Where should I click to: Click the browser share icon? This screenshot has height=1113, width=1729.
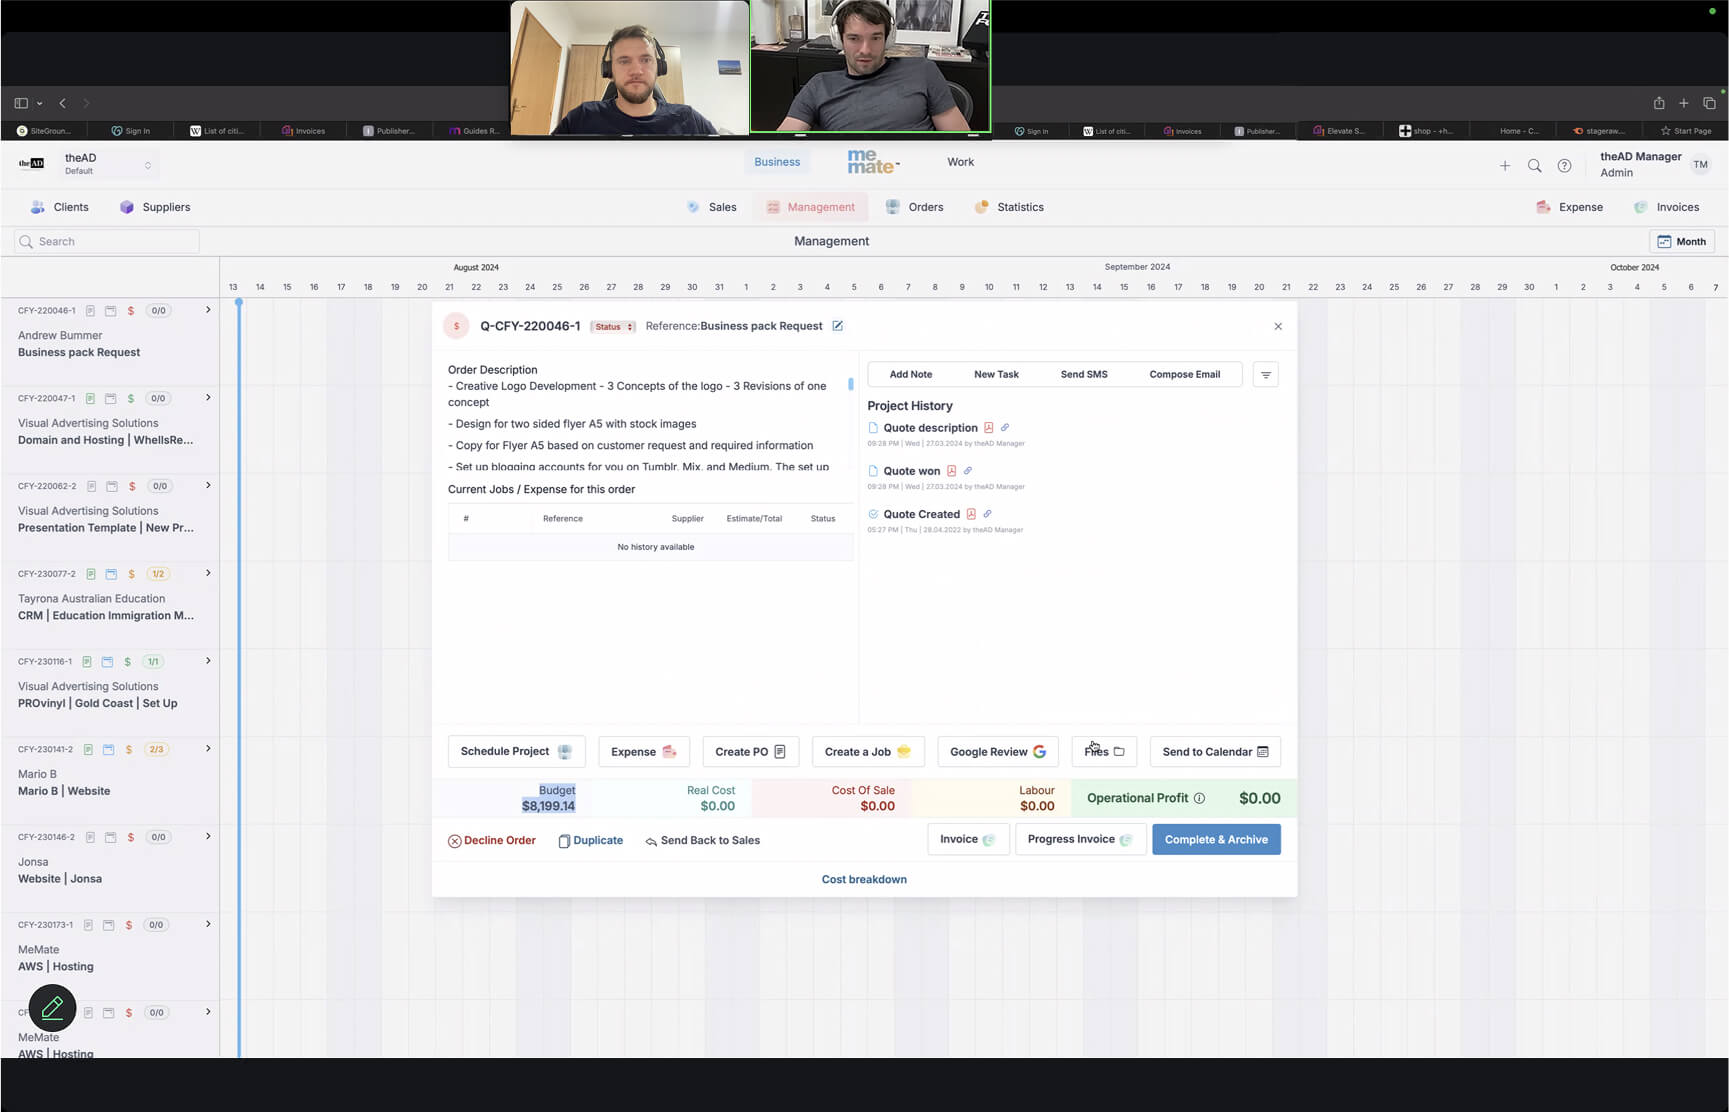click(x=1659, y=103)
